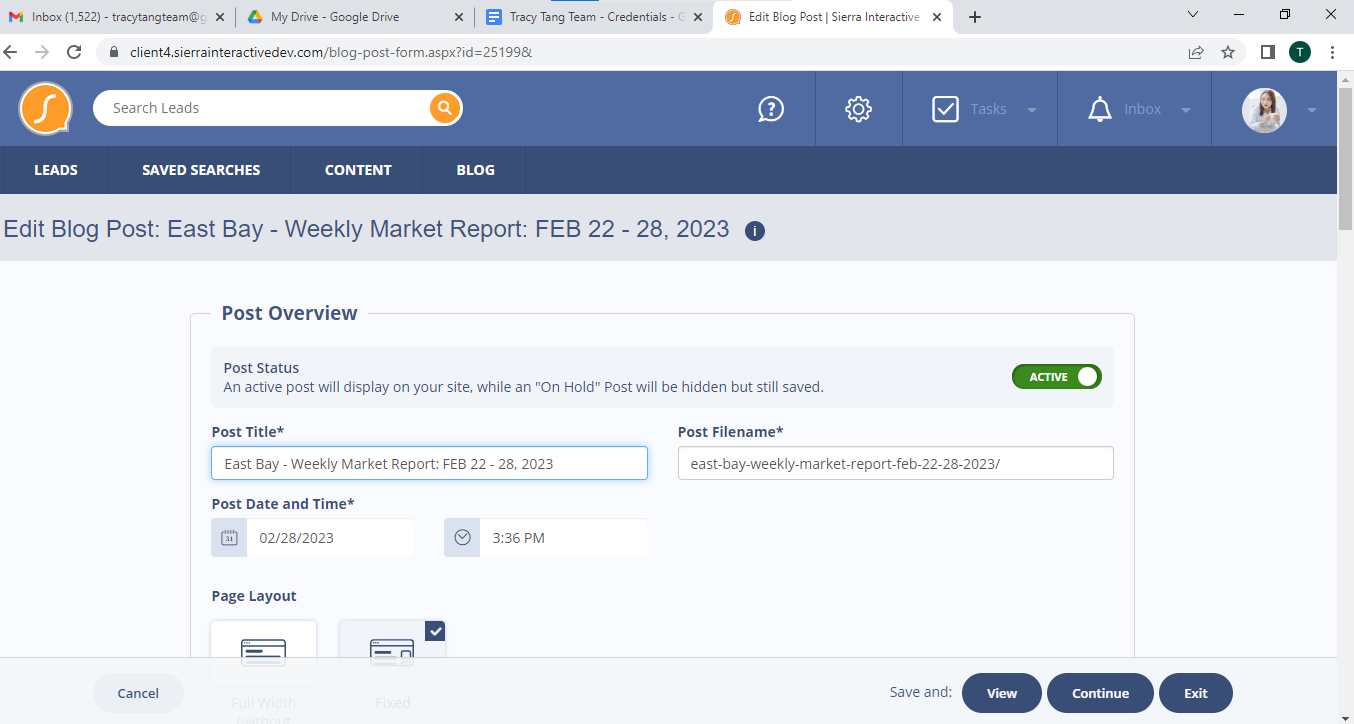The width and height of the screenshot is (1354, 724).
Task: Close the My Drive tab
Action: pos(458,17)
